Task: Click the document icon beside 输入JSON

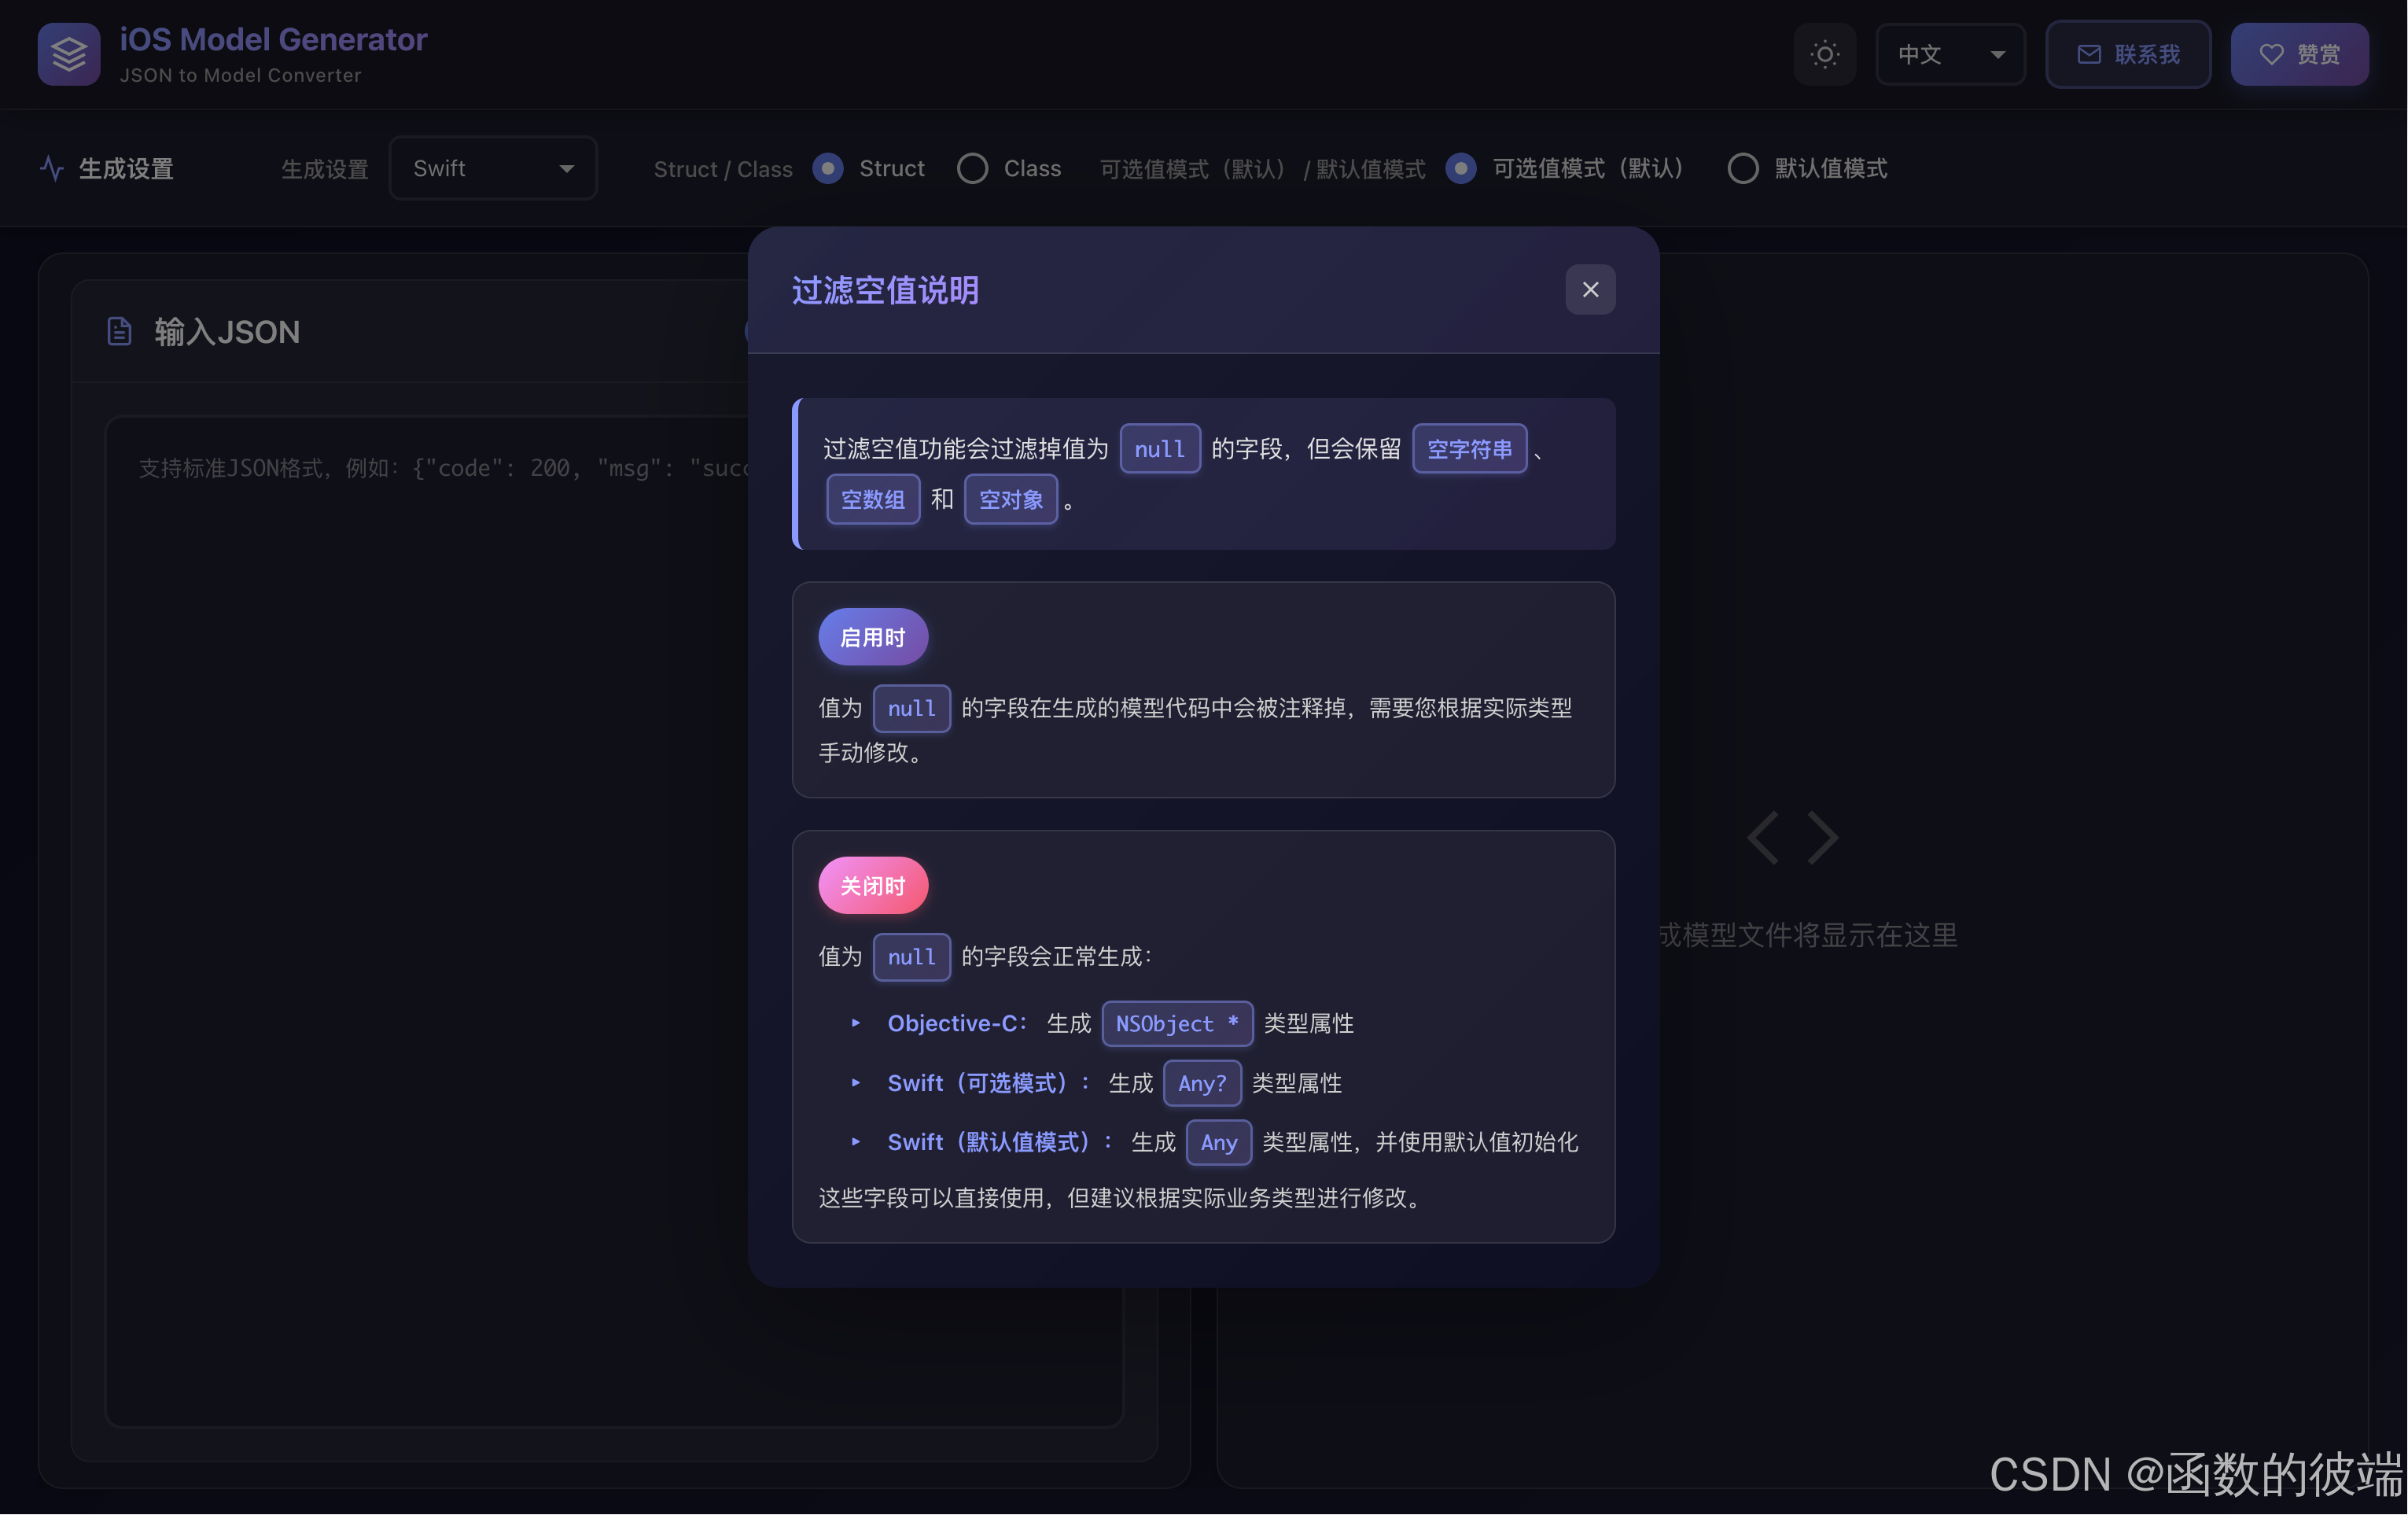Action: [119, 331]
